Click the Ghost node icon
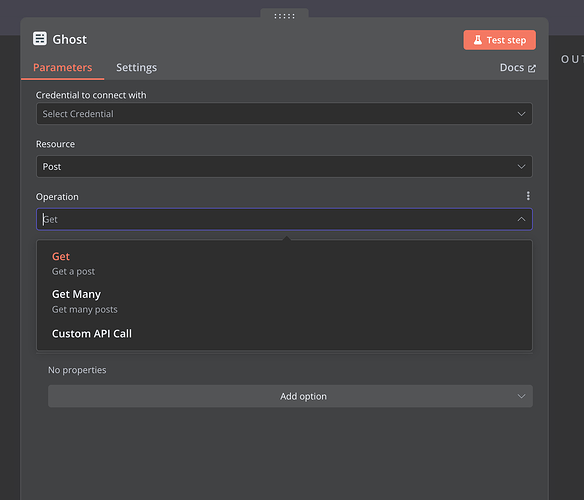 tap(40, 38)
